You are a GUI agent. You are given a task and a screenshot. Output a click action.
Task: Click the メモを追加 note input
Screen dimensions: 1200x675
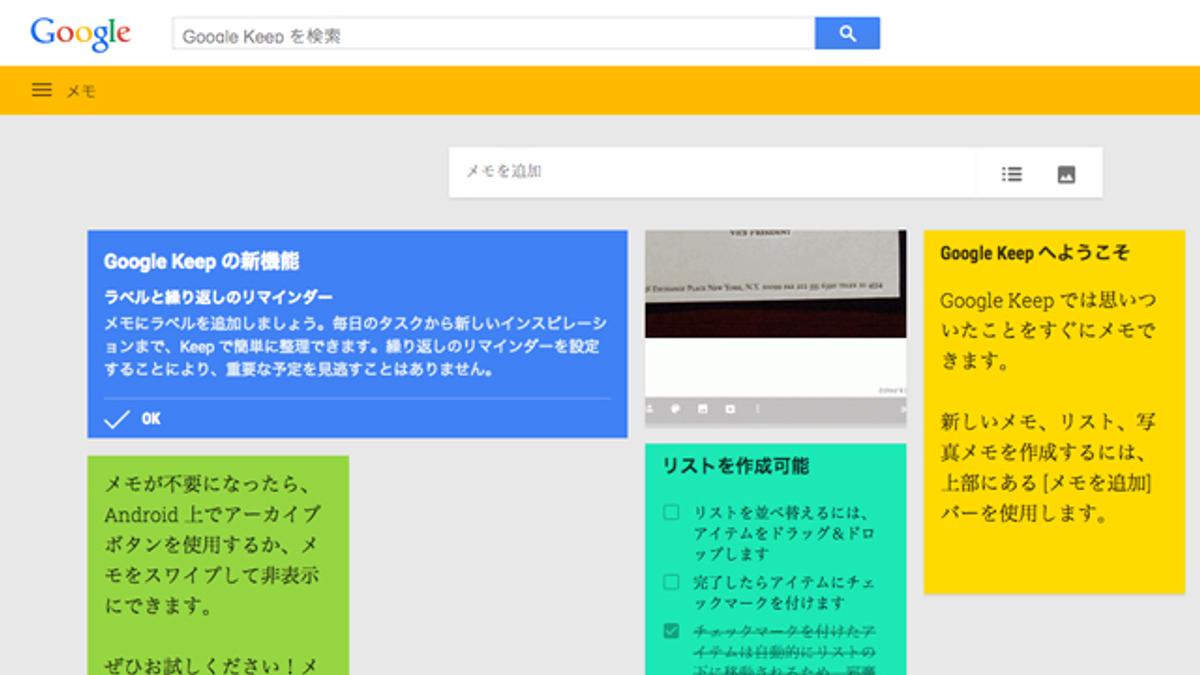[712, 172]
